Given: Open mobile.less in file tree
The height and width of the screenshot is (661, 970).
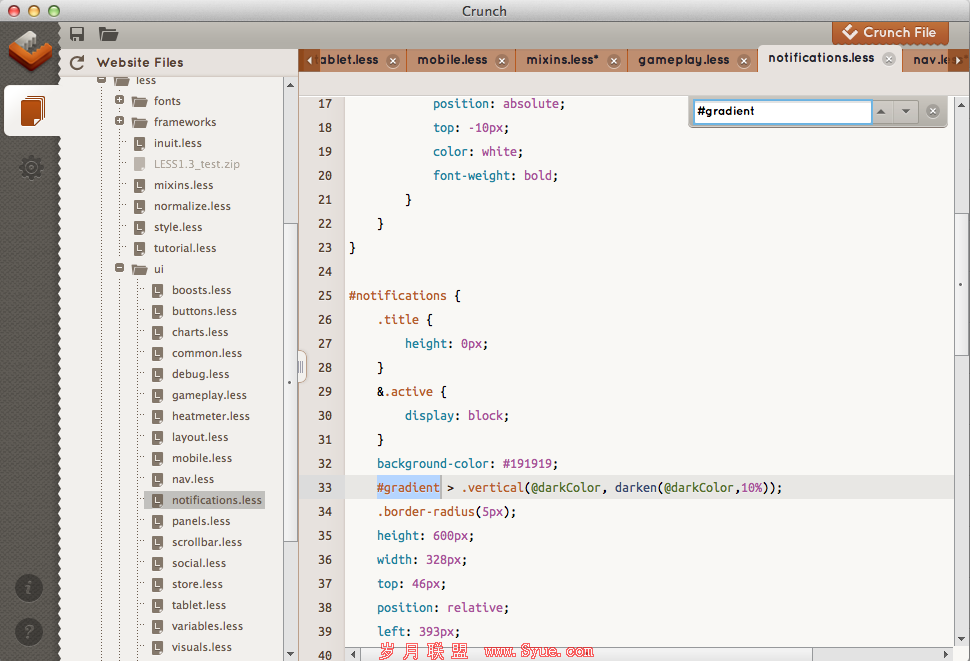Looking at the screenshot, I should [x=202, y=459].
